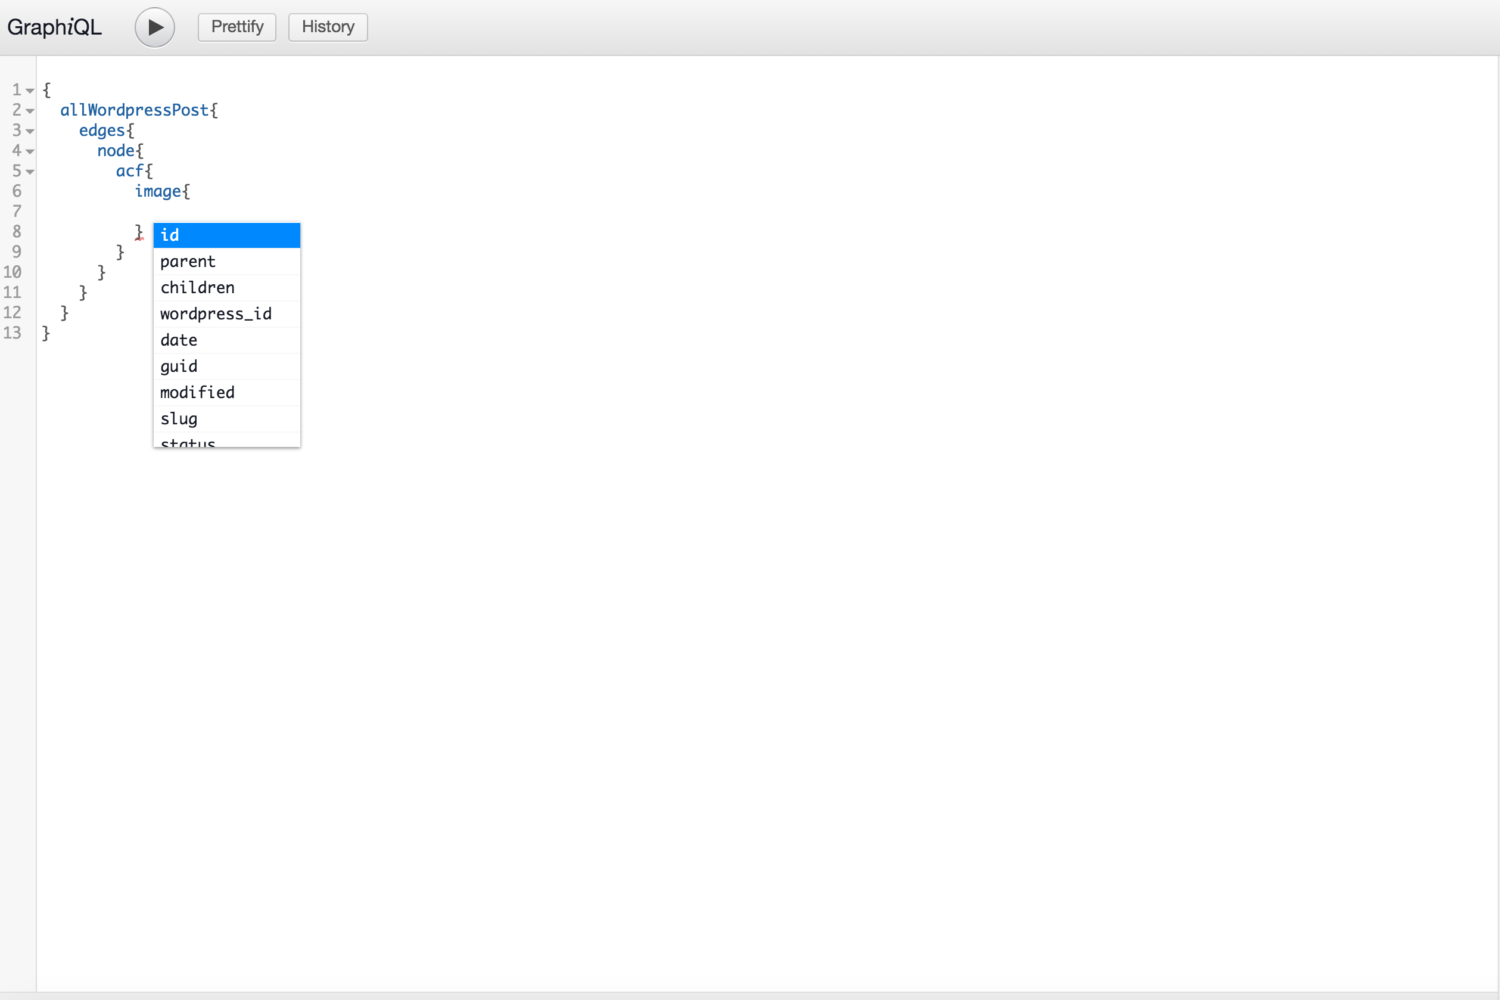This screenshot has height=1000, width=1500.
Task: Collapse the edges block fold arrow
Action: [30, 131]
